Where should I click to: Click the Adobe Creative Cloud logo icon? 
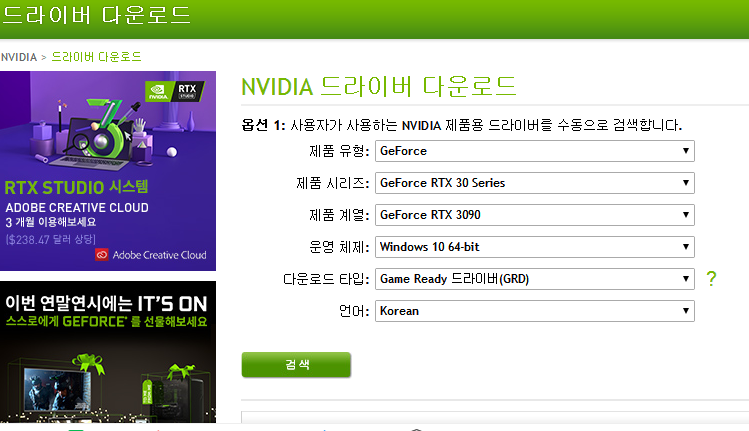(x=101, y=255)
